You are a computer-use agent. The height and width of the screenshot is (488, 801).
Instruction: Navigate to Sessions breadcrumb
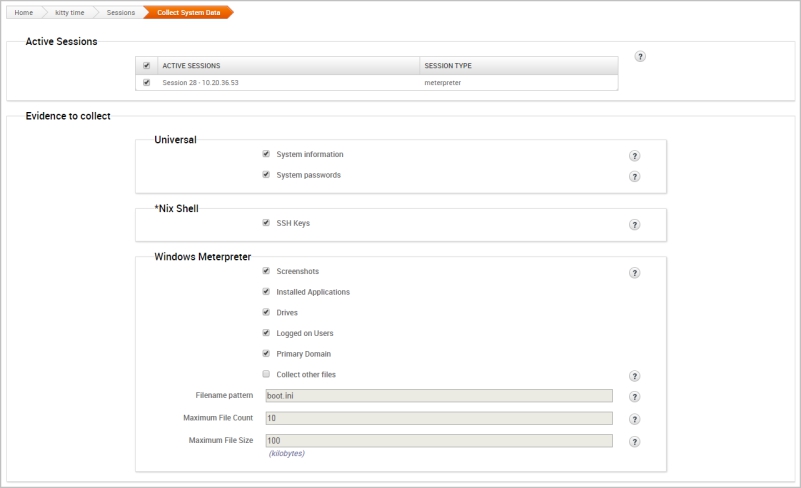click(x=121, y=12)
